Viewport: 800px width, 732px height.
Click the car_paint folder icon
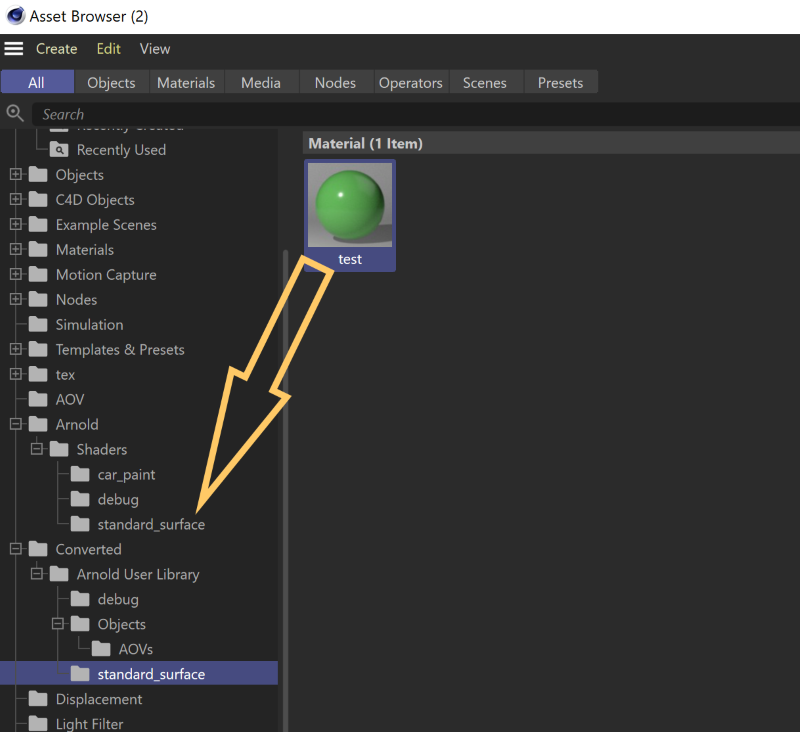pos(80,474)
